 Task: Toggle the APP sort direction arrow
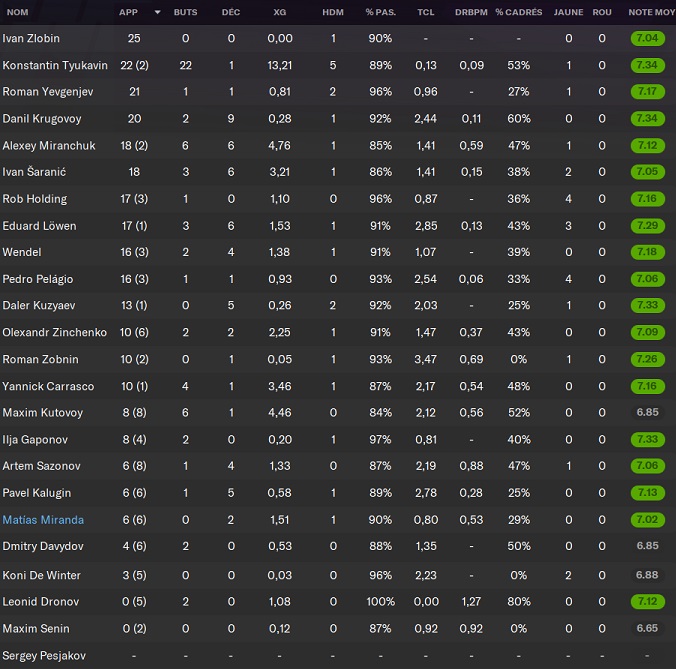pyautogui.click(x=157, y=12)
